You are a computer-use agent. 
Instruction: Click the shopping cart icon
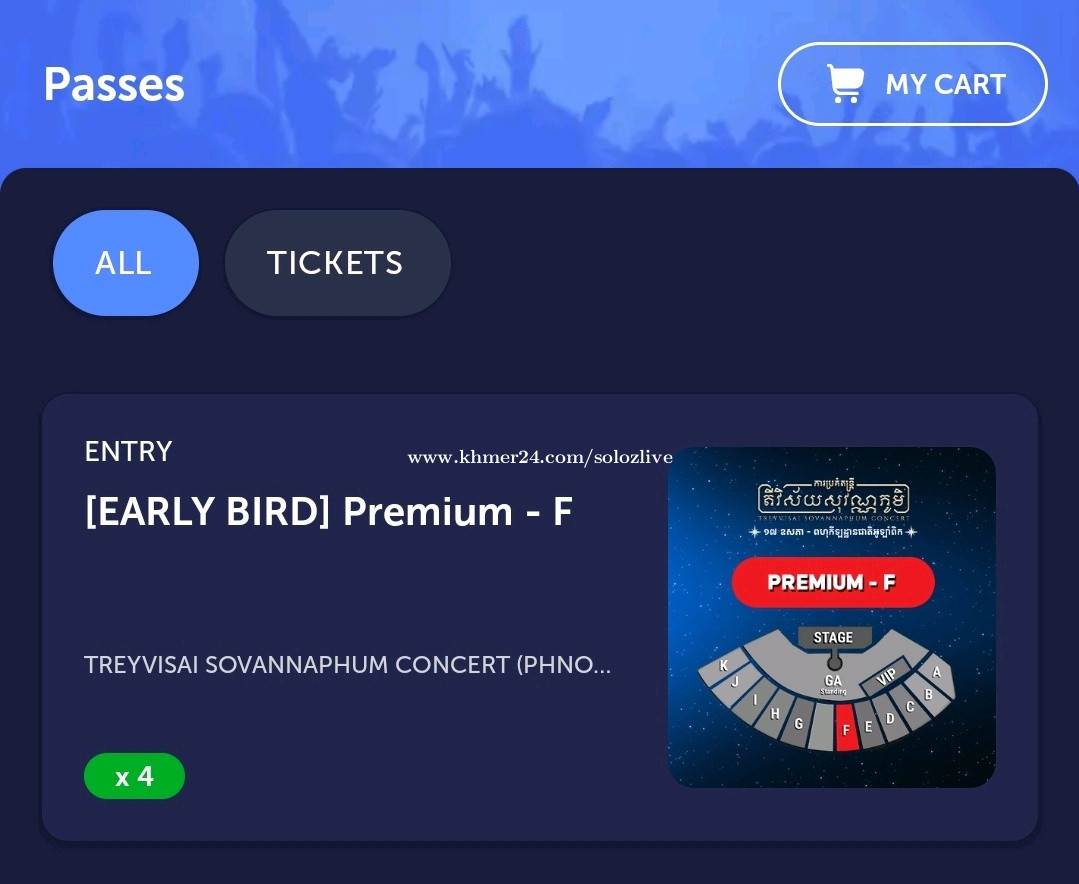[845, 84]
